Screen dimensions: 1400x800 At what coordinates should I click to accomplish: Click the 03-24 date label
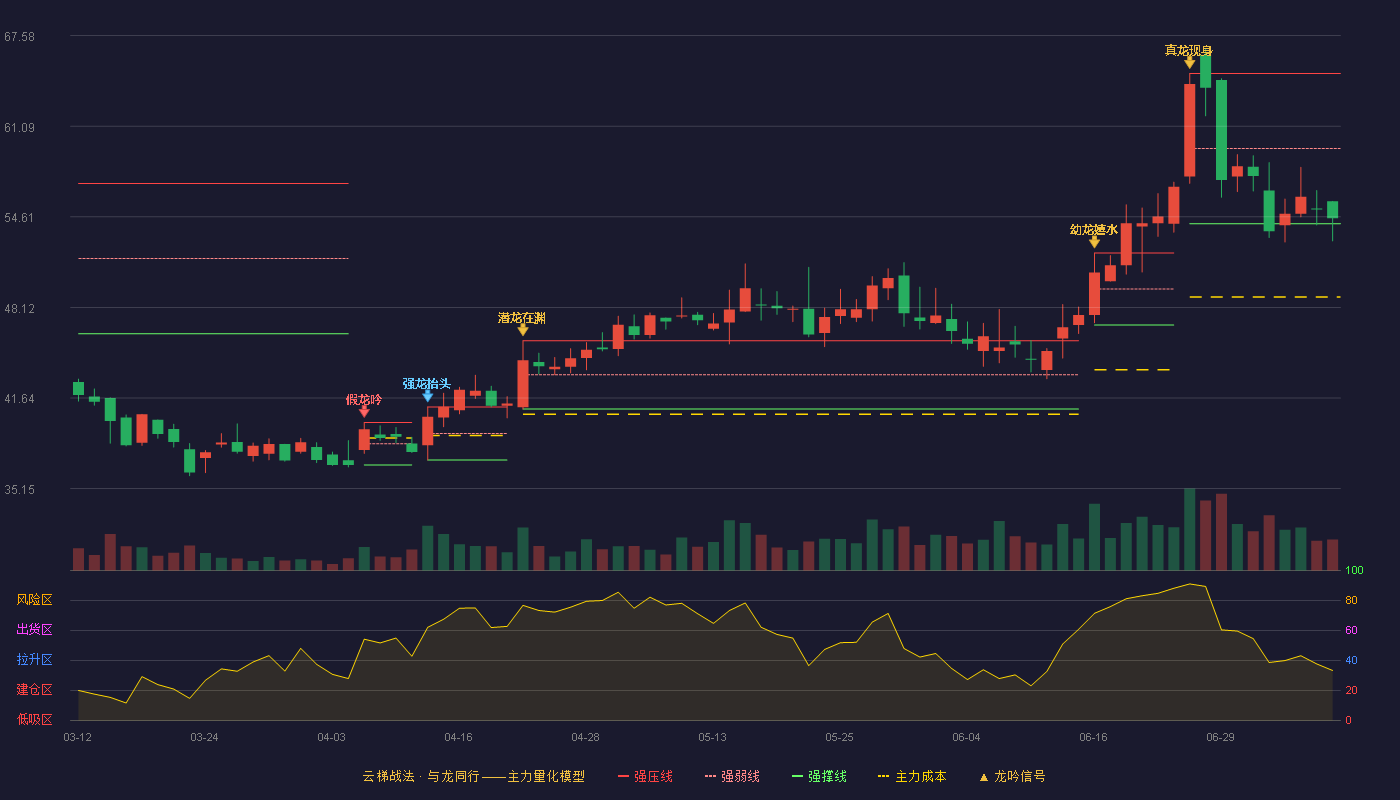[204, 737]
